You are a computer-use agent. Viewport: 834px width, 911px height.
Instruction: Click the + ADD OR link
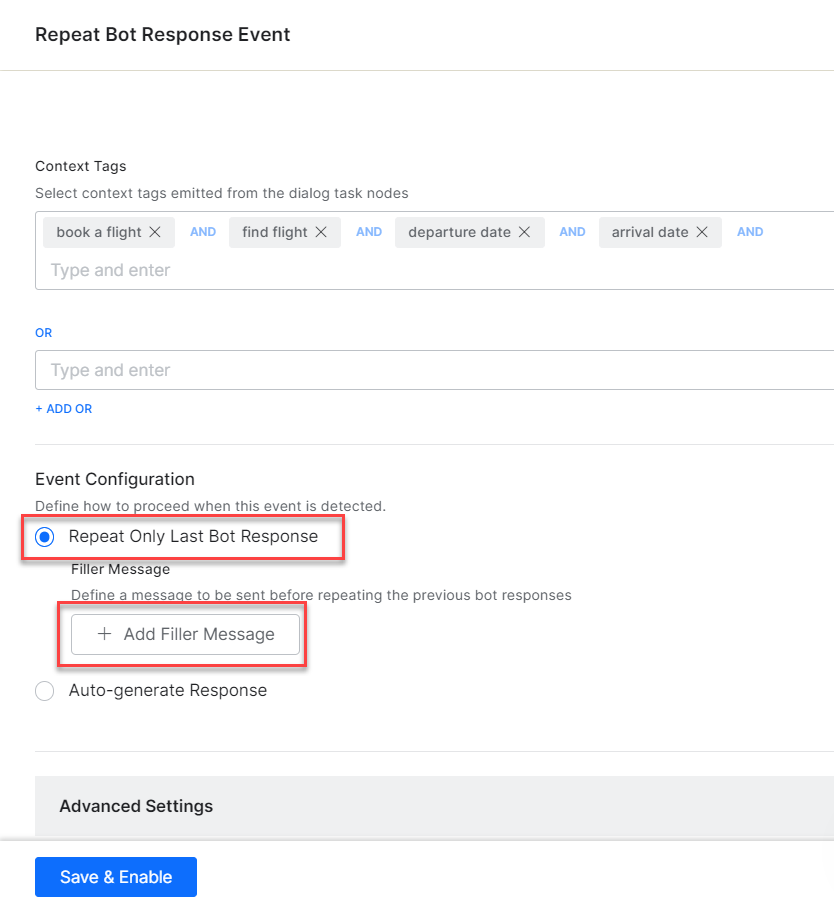(64, 409)
